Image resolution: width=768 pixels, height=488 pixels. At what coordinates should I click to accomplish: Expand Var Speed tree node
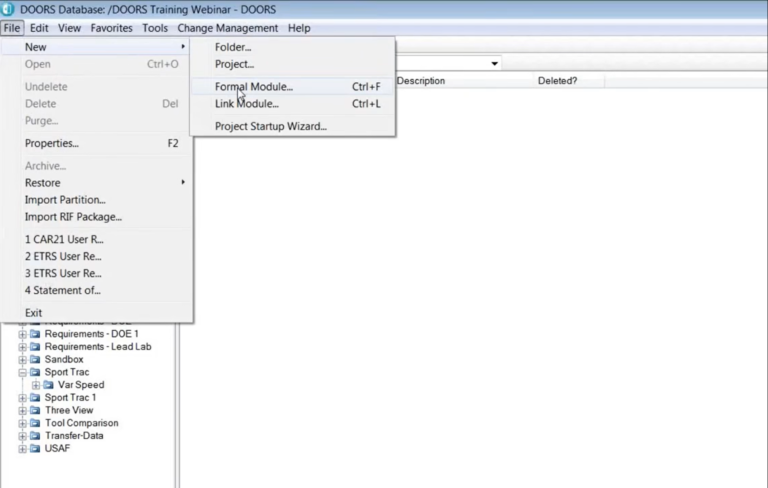tap(36, 385)
